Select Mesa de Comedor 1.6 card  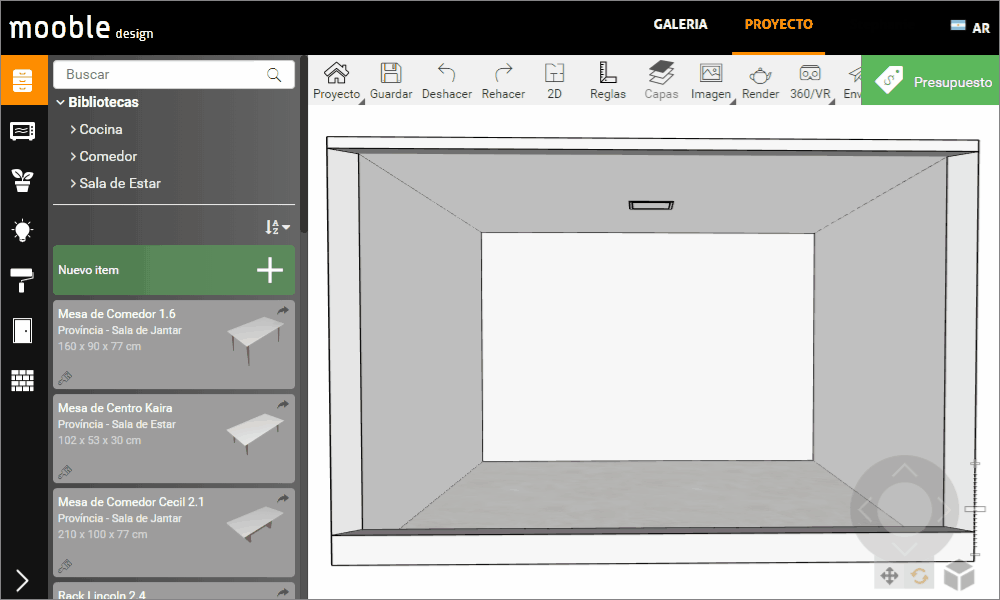(173, 344)
